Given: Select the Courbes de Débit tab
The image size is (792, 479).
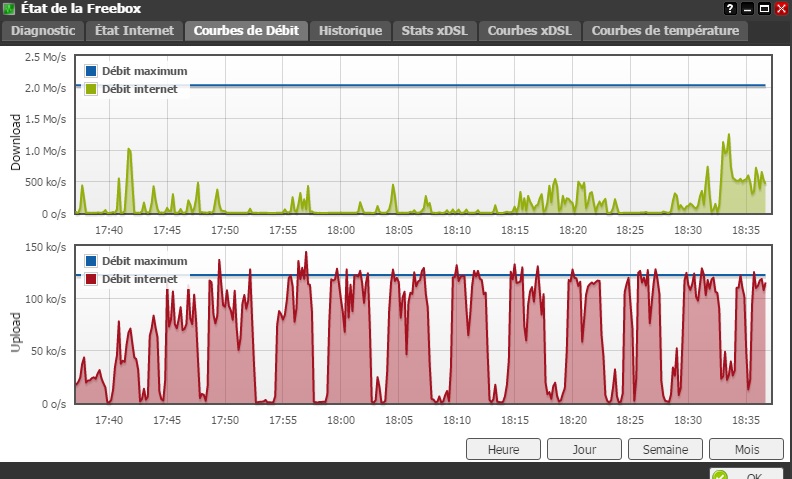Looking at the screenshot, I should pyautogui.click(x=246, y=30).
